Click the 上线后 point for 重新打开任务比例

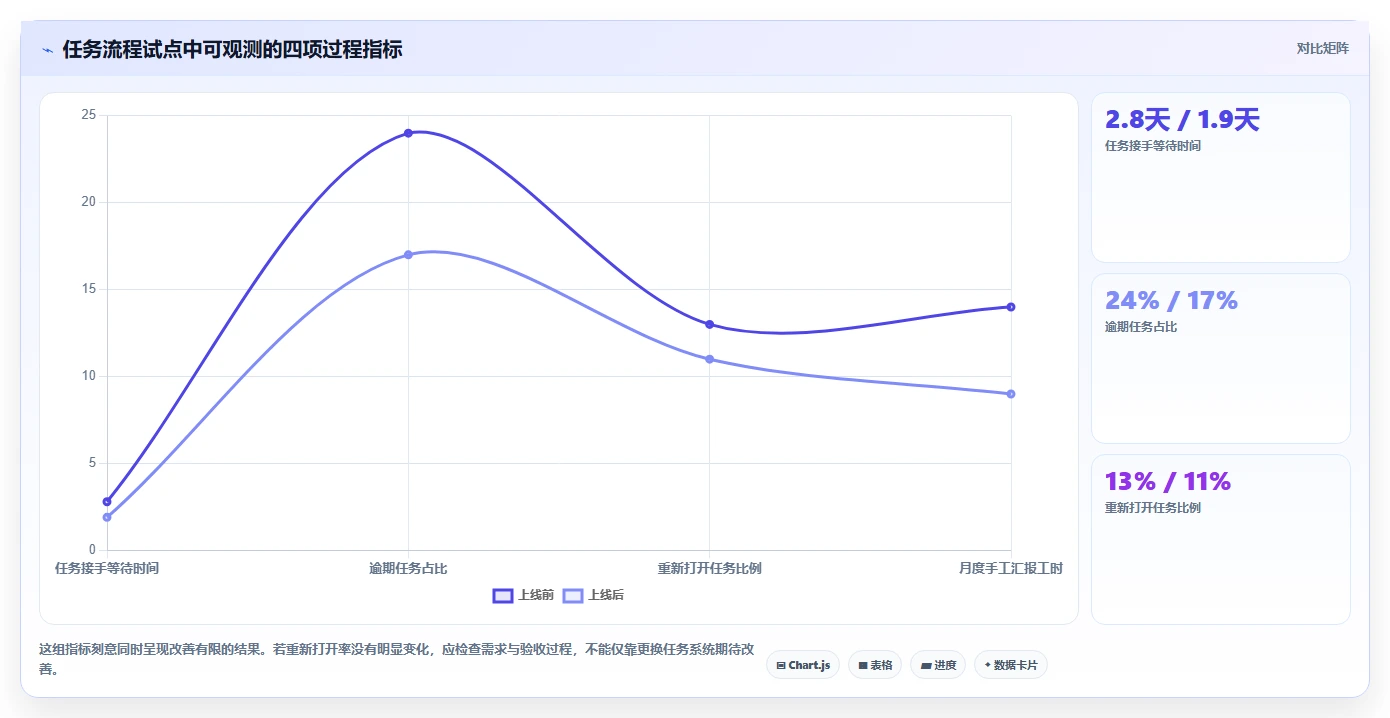pos(709,359)
